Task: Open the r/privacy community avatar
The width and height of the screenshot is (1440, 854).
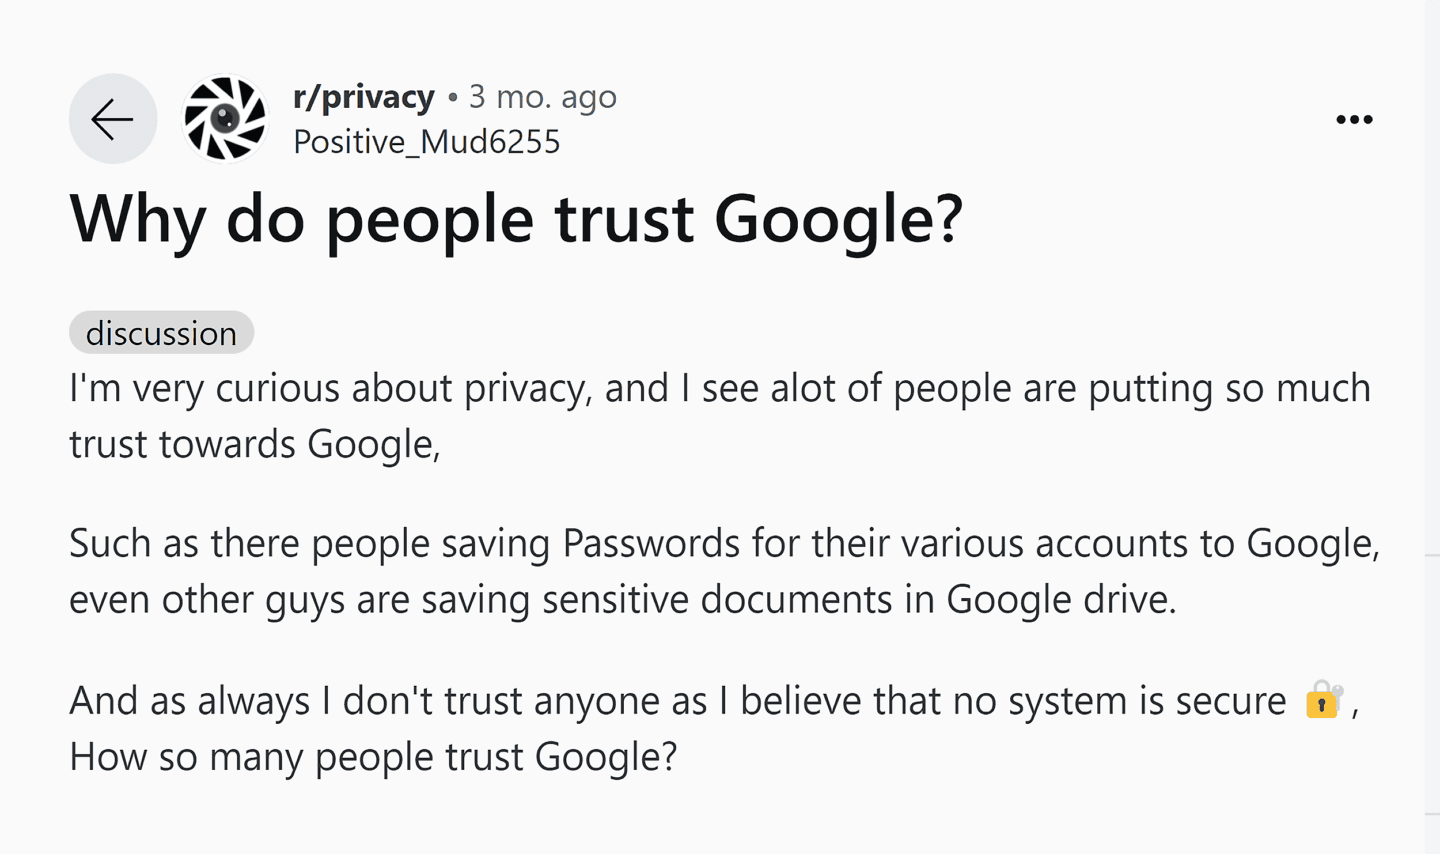Action: click(225, 119)
